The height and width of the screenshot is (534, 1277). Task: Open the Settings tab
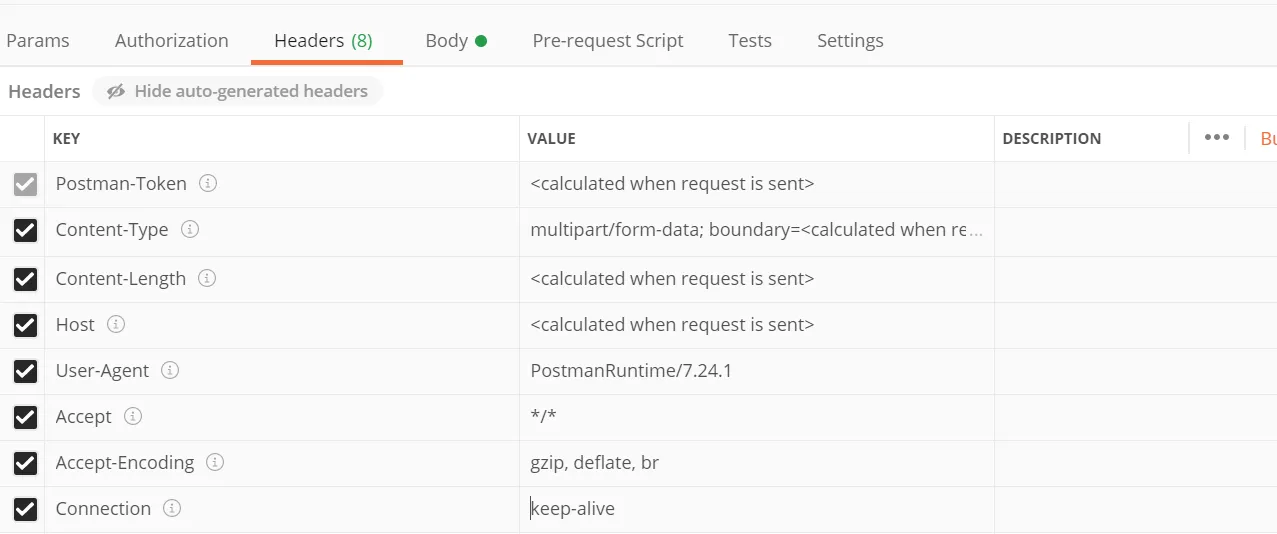pos(850,41)
